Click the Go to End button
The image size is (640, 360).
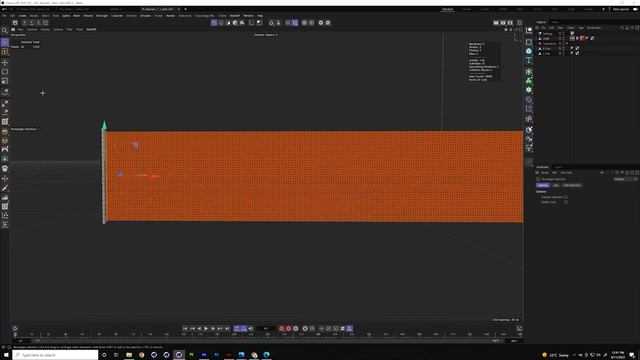coord(227,329)
